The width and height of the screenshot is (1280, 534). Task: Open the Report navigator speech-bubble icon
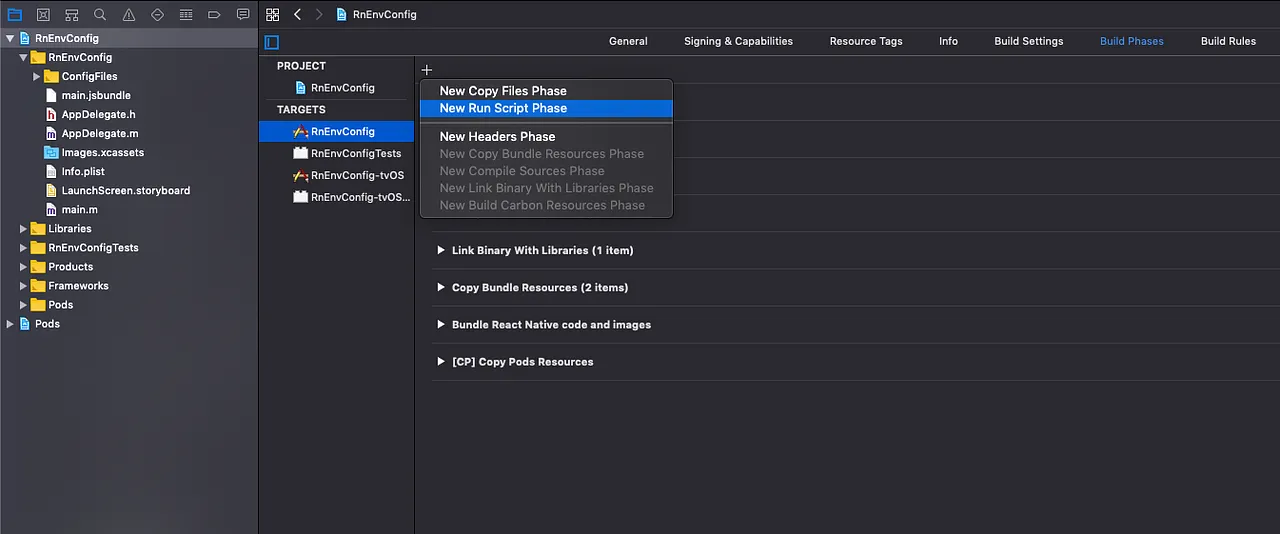pyautogui.click(x=243, y=15)
